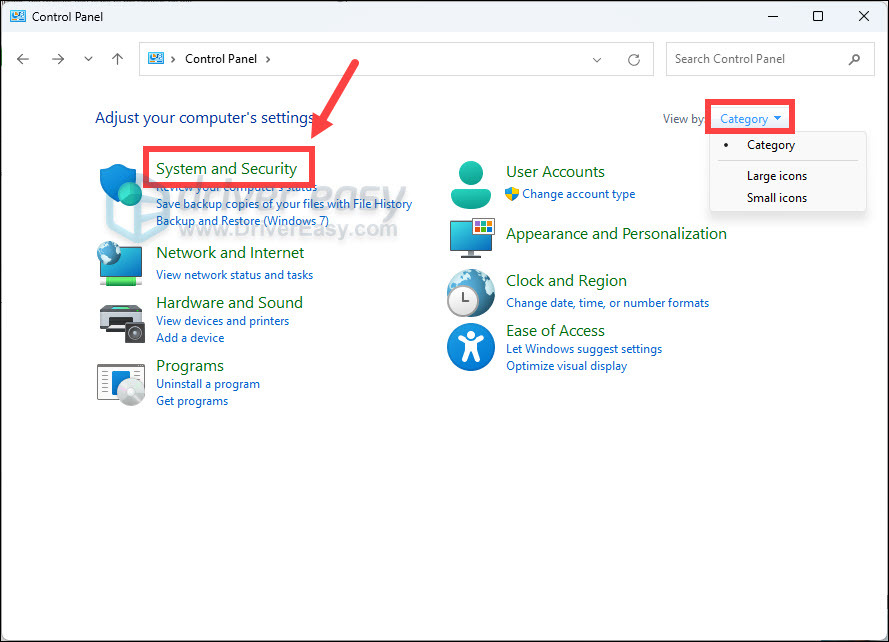Image resolution: width=889 pixels, height=642 pixels.
Task: Open the Ease of Access icon
Action: click(470, 347)
